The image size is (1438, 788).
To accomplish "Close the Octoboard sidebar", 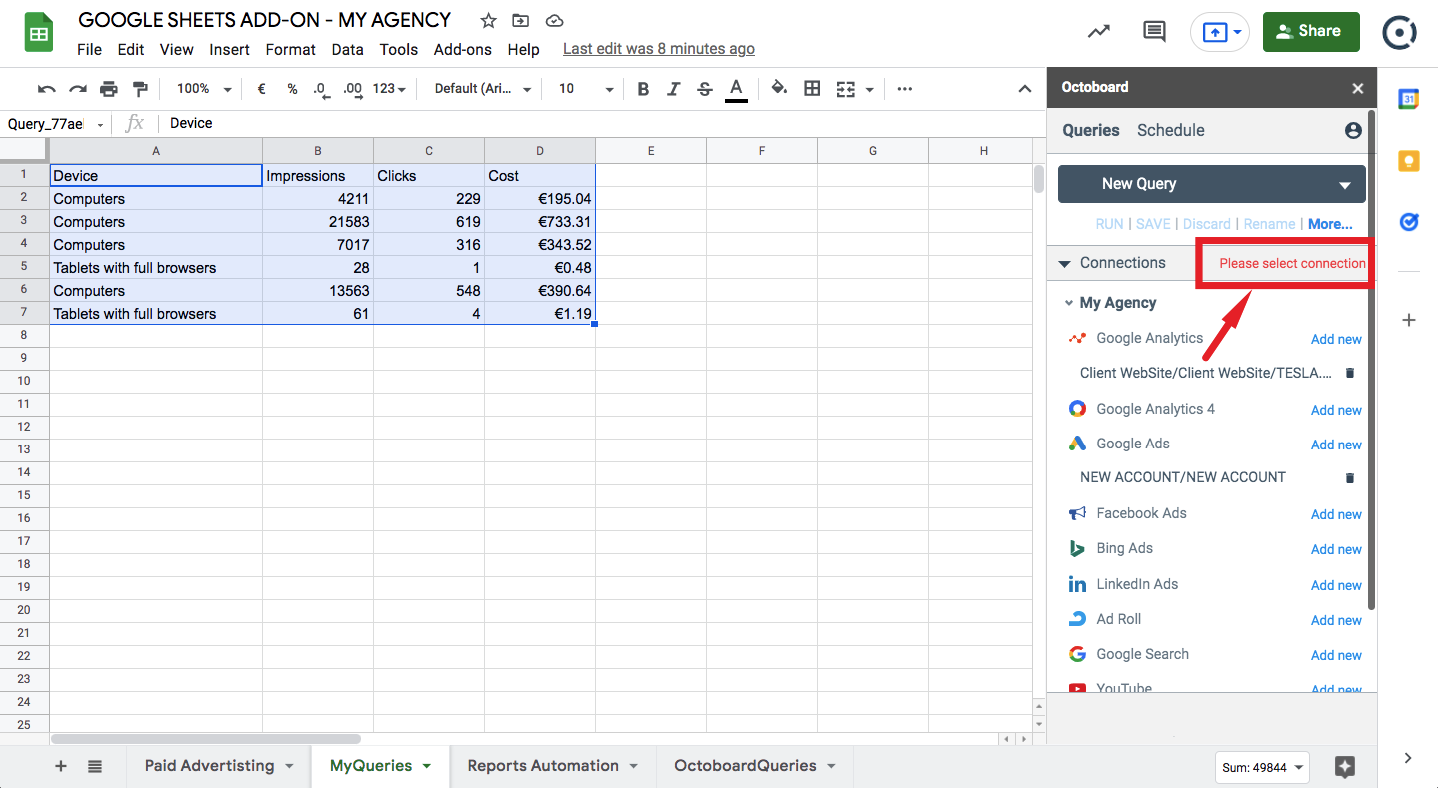I will pyautogui.click(x=1357, y=88).
